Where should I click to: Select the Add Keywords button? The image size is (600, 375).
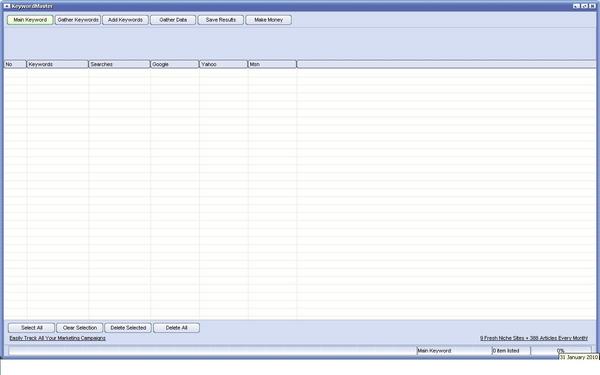126,20
